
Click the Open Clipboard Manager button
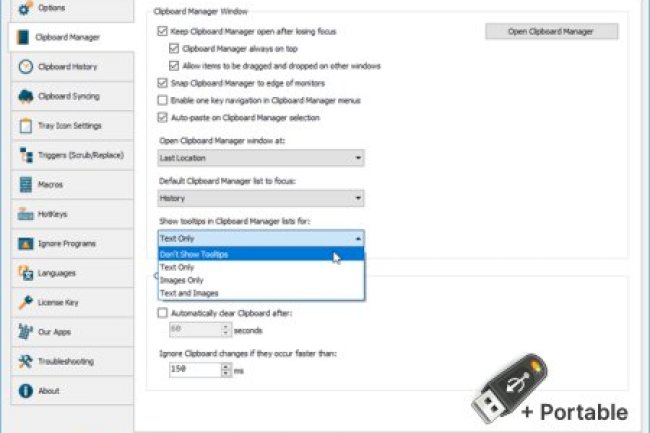click(x=551, y=32)
